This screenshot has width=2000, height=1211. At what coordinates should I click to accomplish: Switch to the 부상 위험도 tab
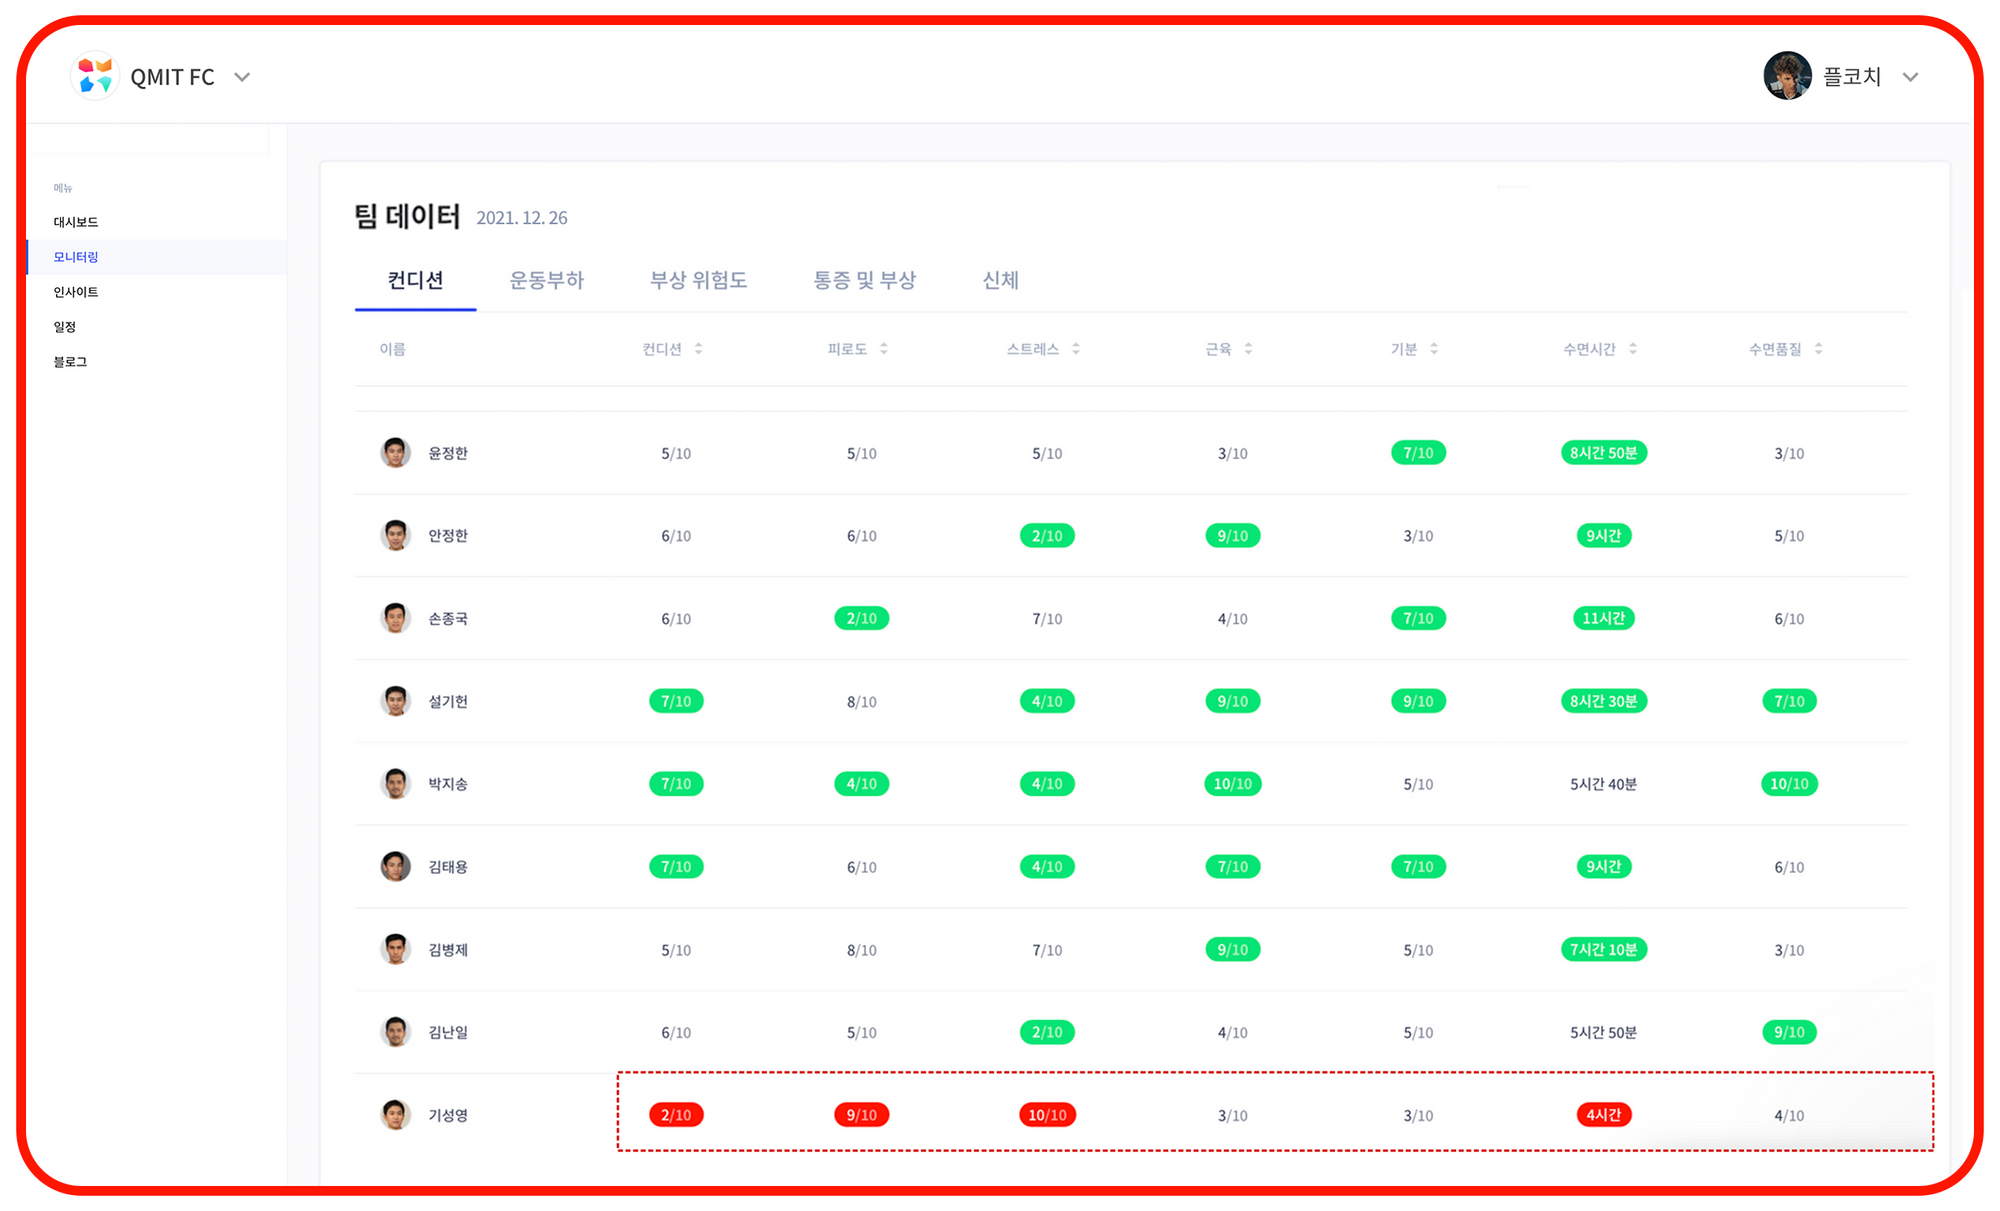698,280
